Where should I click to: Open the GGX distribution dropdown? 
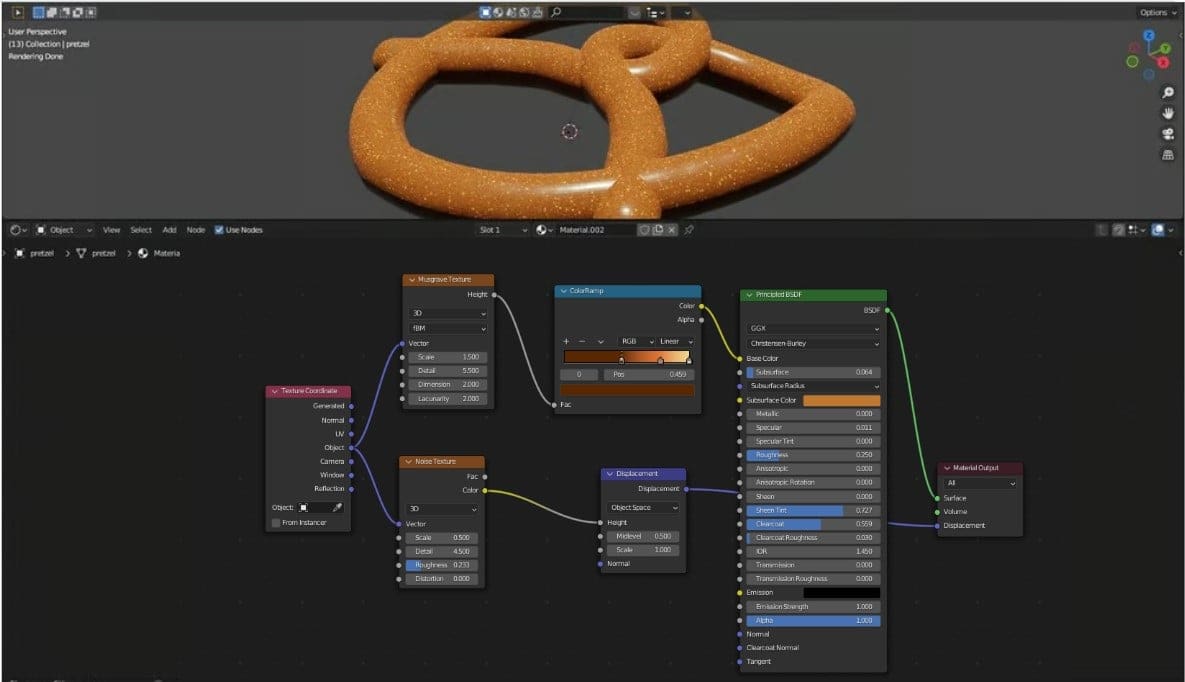pos(813,328)
